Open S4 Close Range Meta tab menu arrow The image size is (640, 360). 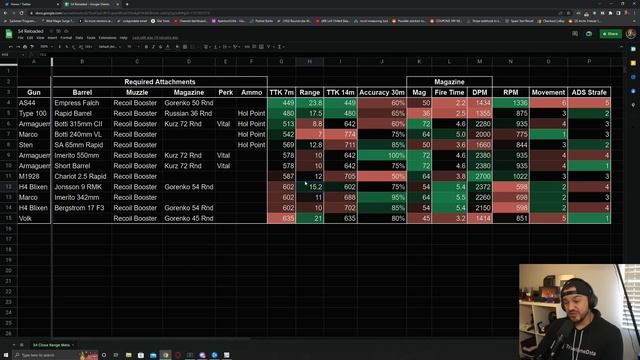pyautogui.click(x=73, y=345)
